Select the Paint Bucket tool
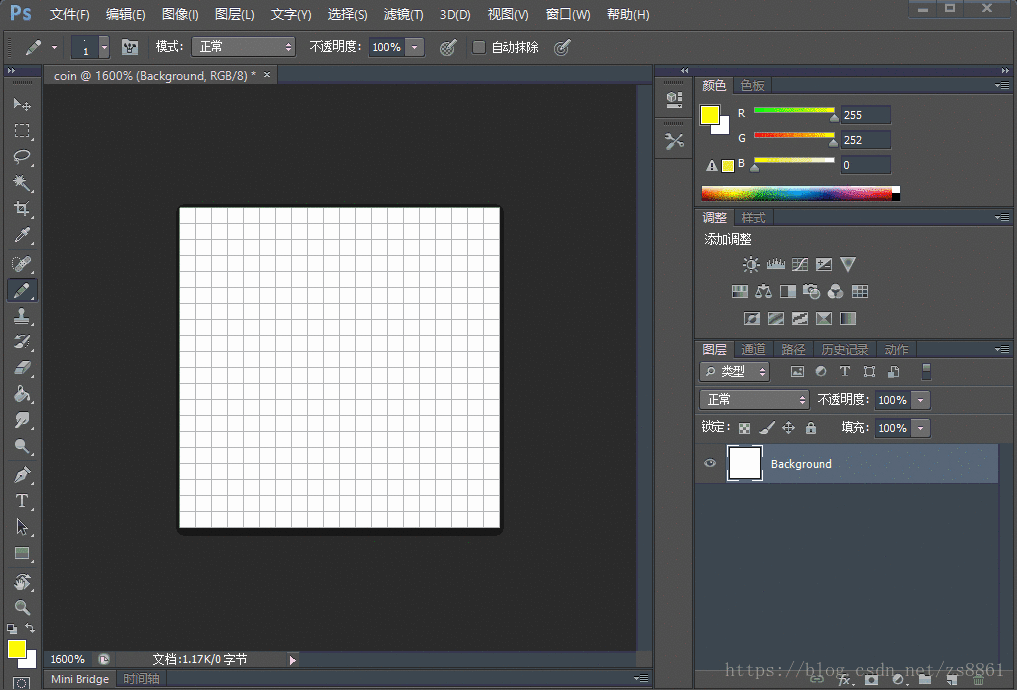The image size is (1017, 690). [x=22, y=394]
